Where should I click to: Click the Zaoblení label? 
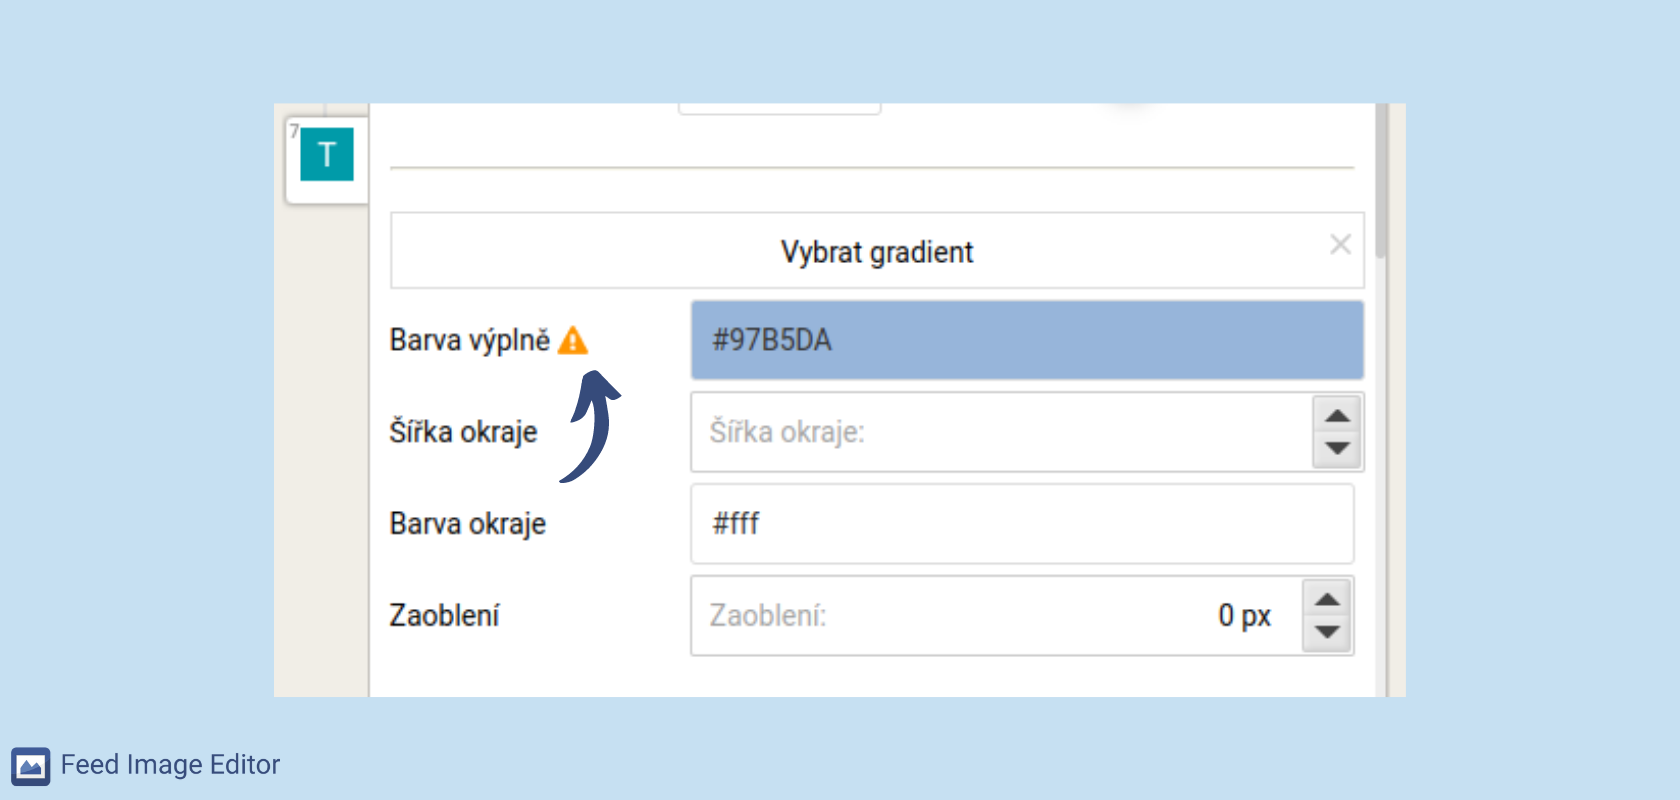pyautogui.click(x=445, y=616)
